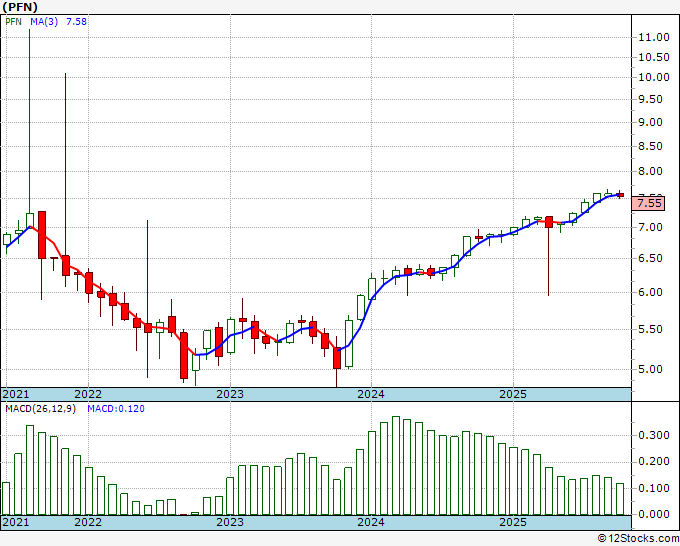Click the 0.000 MACD axis label

point(654,514)
